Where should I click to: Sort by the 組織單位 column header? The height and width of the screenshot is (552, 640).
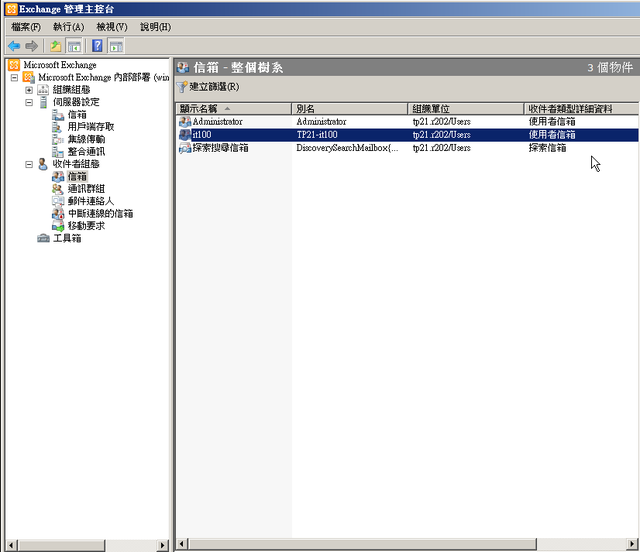click(x=466, y=109)
